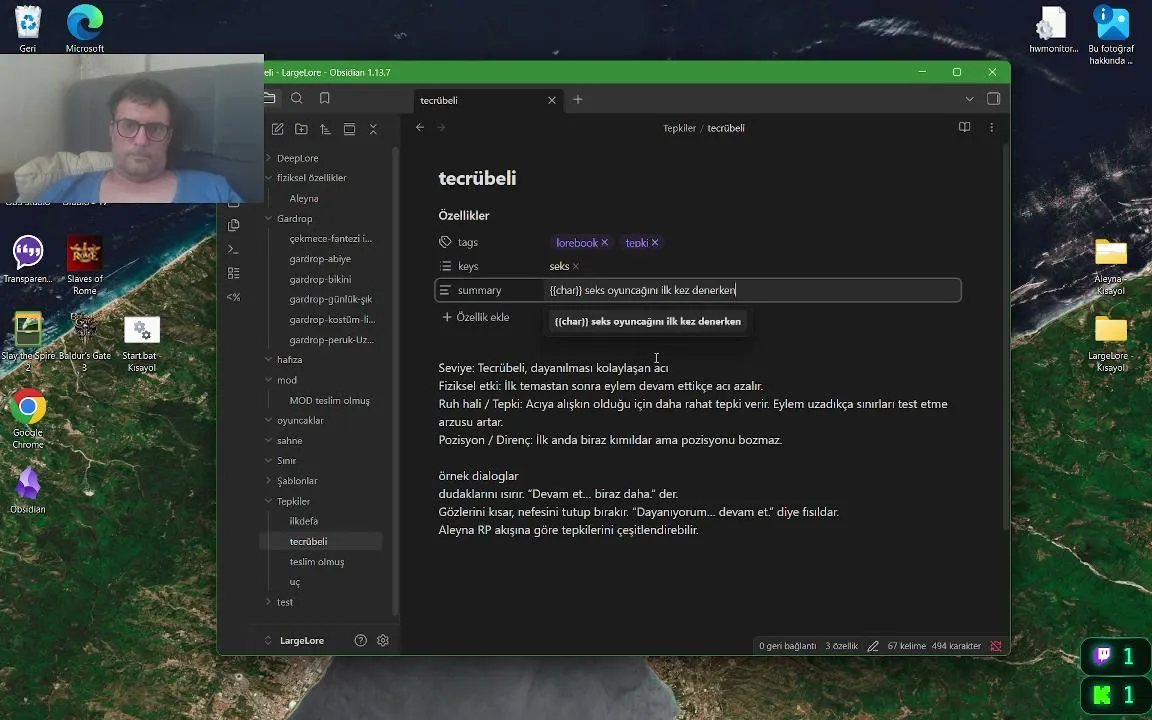This screenshot has width=1152, height=720.
Task: Click the percent code ribbon icon
Action: tap(234, 297)
